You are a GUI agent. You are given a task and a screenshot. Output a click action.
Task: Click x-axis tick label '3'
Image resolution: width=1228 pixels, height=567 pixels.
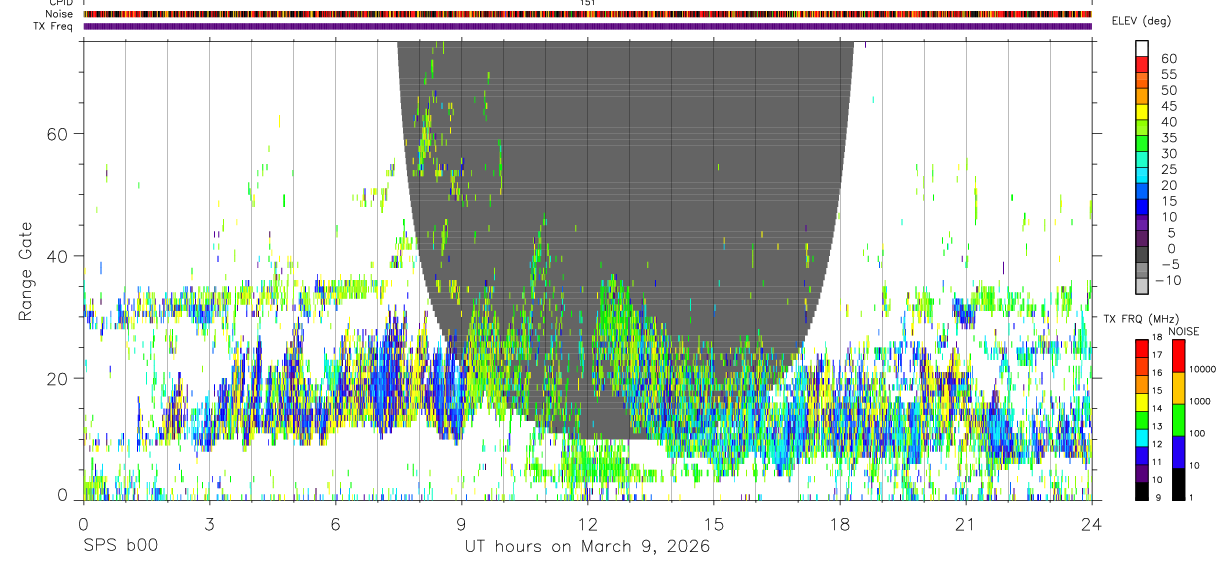click(209, 524)
